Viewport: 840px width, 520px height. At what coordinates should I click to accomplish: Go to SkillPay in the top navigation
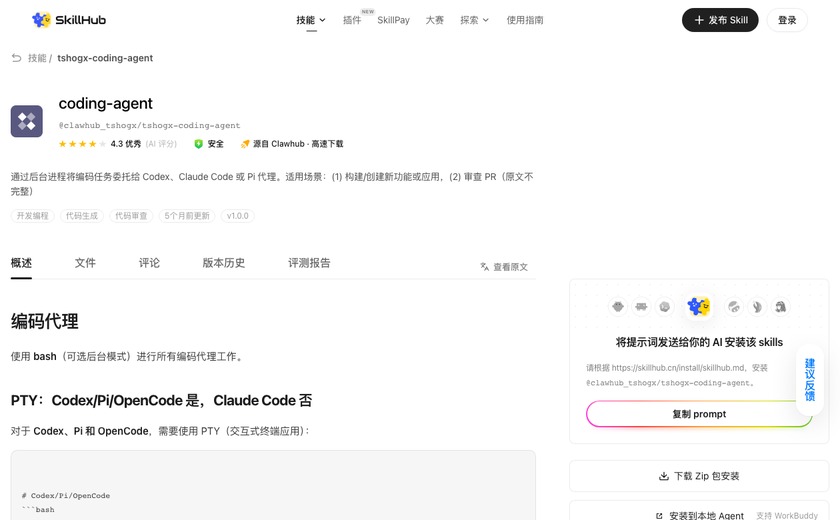coord(393,20)
